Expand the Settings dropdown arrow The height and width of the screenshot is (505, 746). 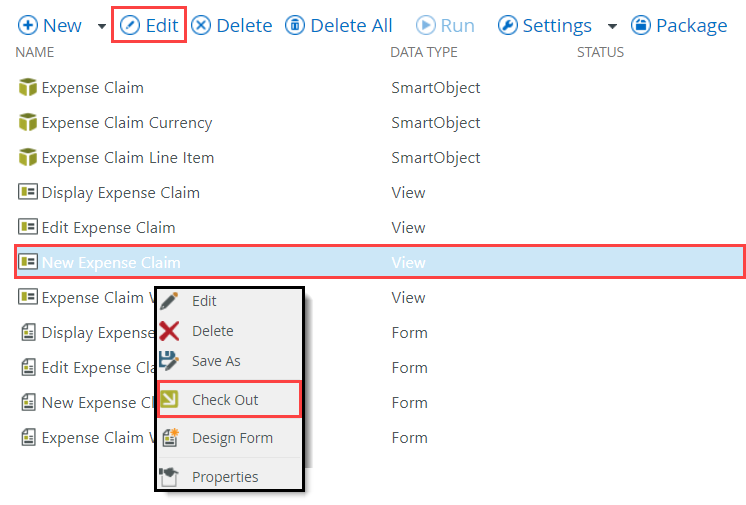(612, 26)
